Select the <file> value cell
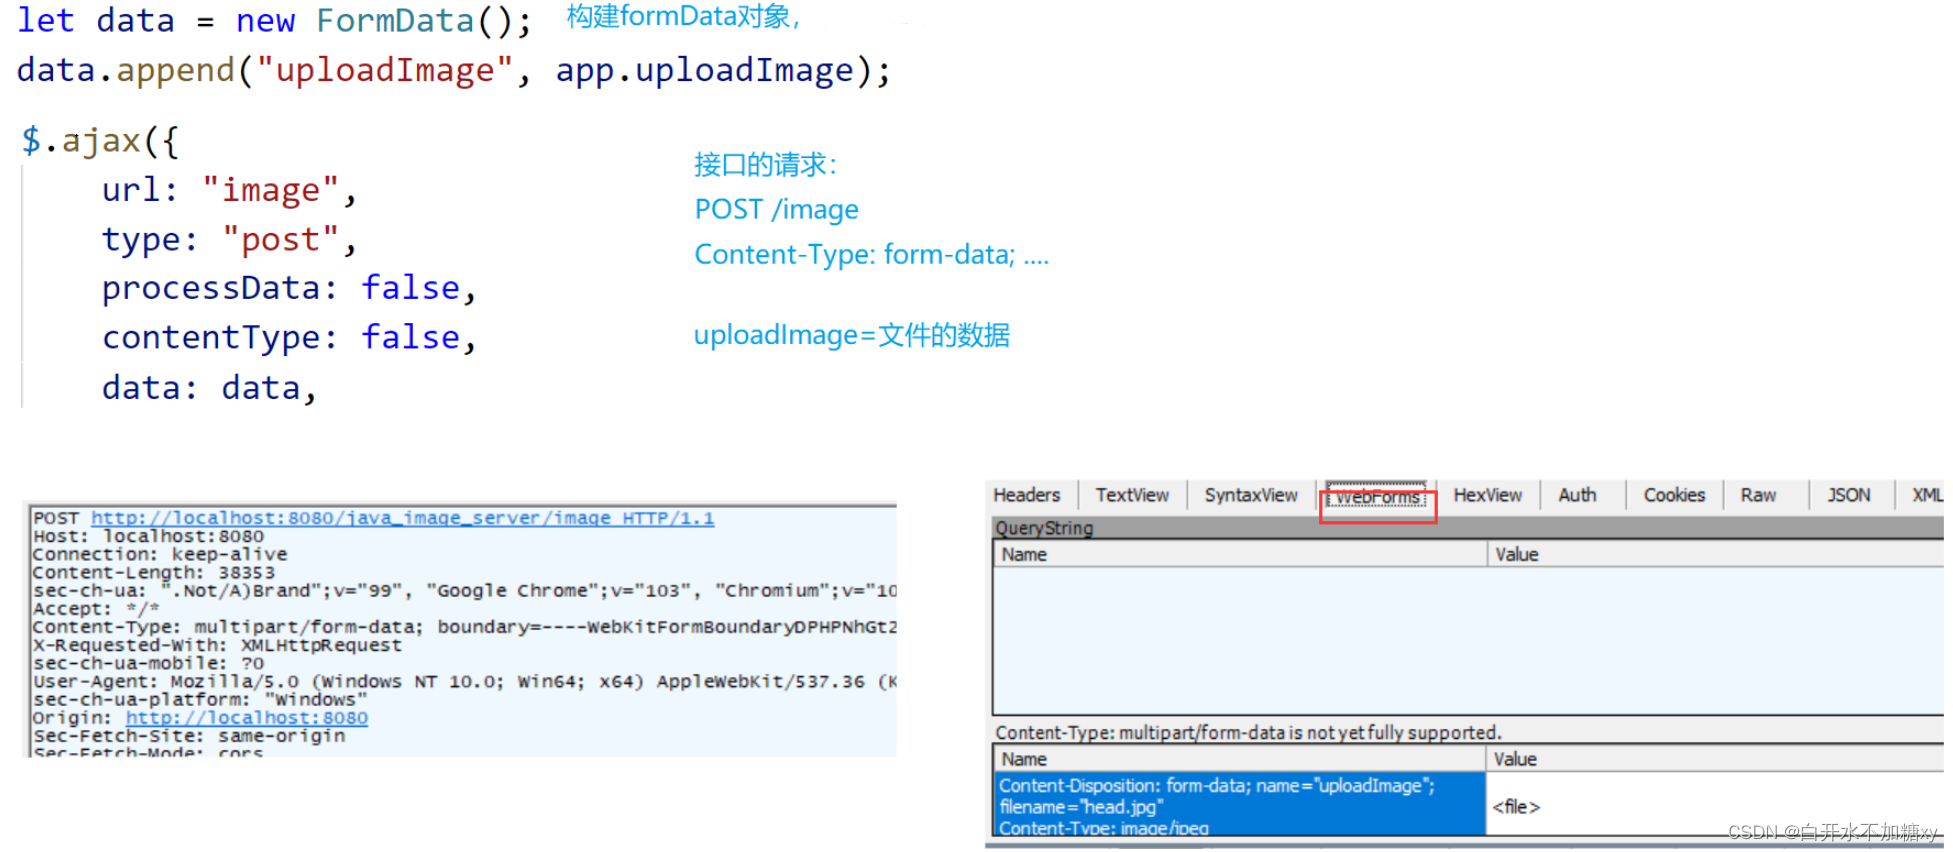The height and width of the screenshot is (852, 1953). point(1715,806)
